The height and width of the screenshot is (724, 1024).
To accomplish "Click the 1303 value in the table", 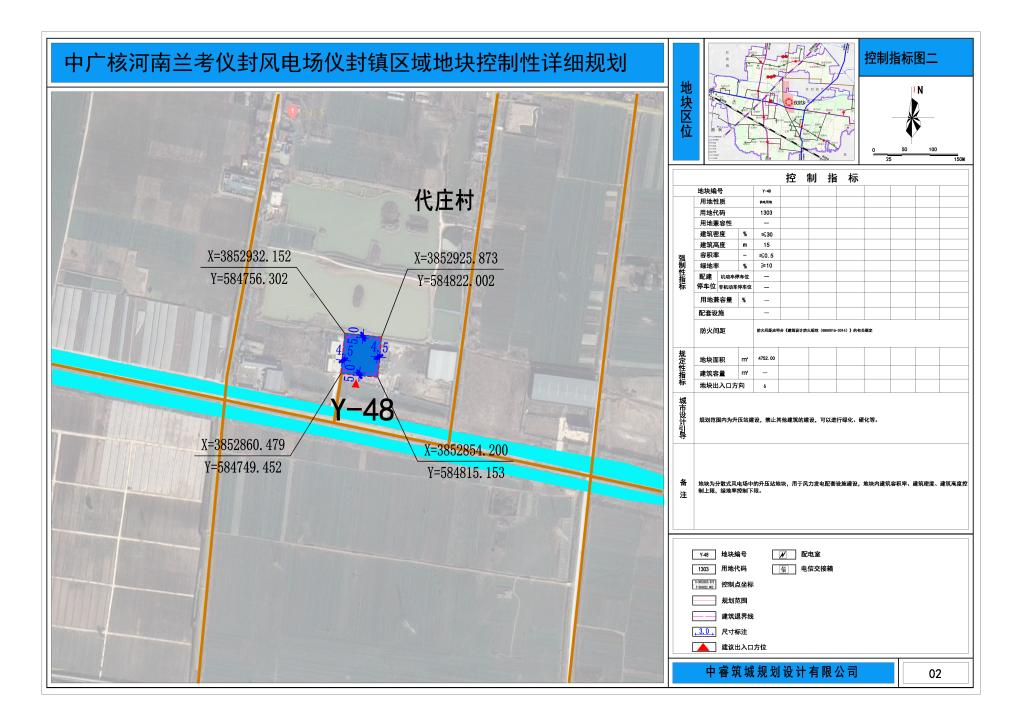I will click(x=766, y=213).
